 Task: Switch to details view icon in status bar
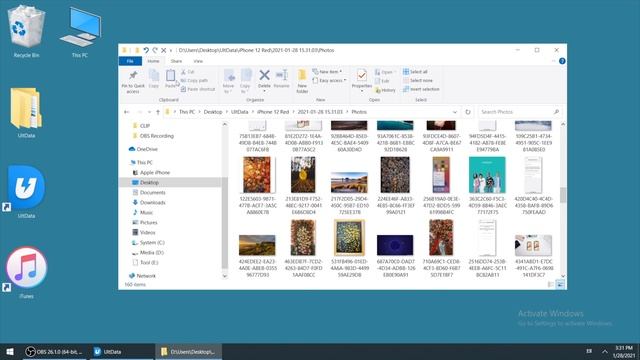pyautogui.click(x=551, y=284)
